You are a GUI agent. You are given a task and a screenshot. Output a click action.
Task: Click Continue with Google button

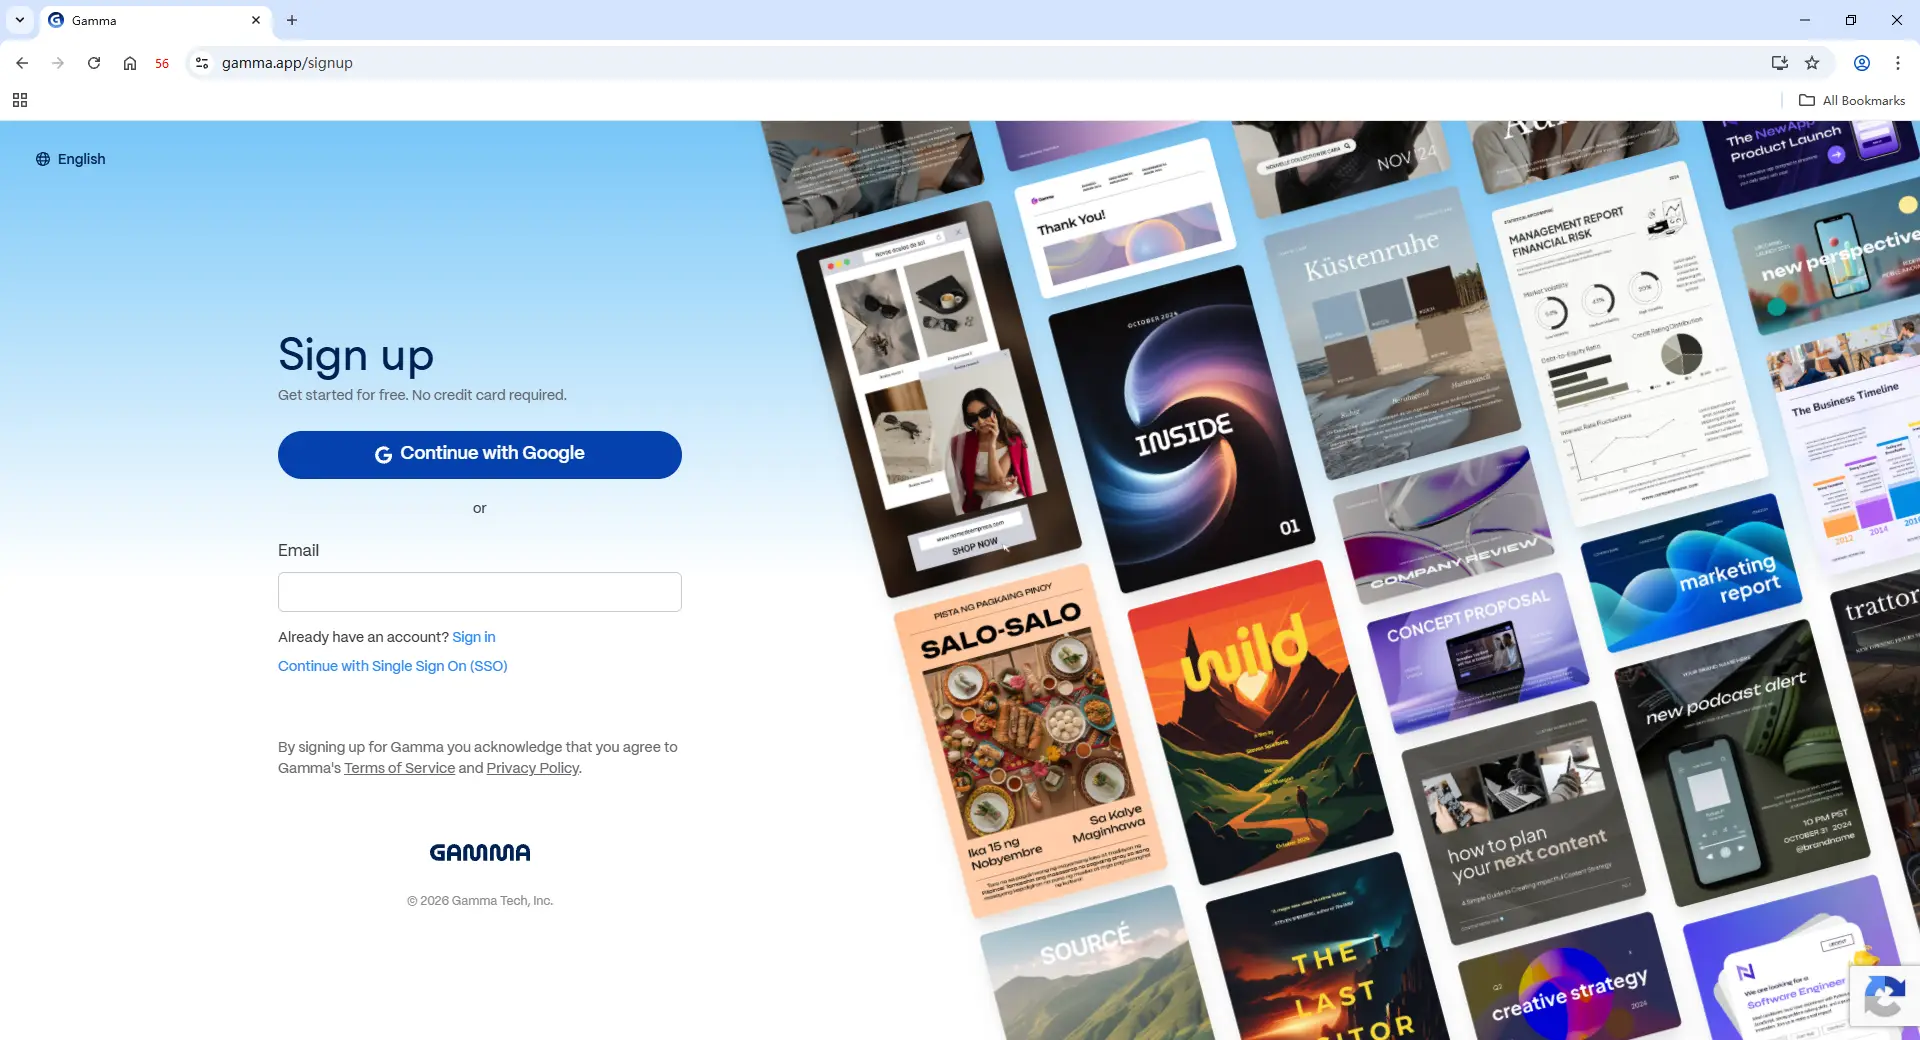[480, 454]
